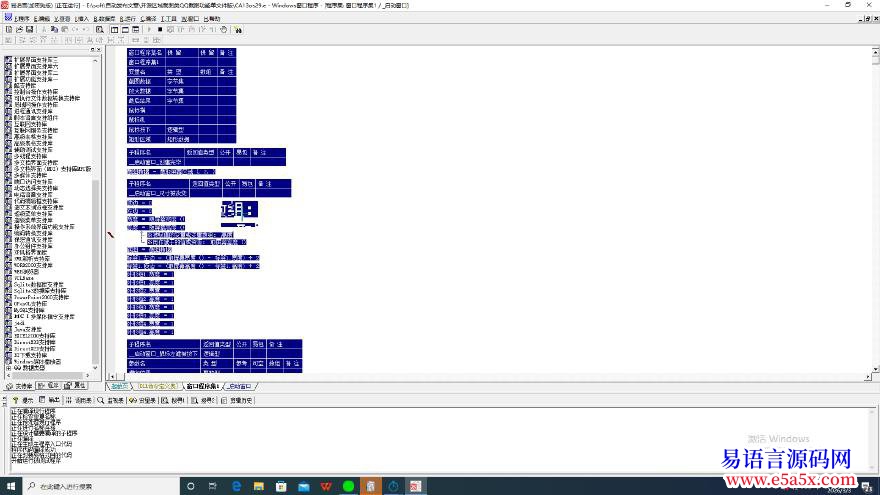
Task: Open Microsoft Edge from taskbar
Action: [x=237, y=486]
